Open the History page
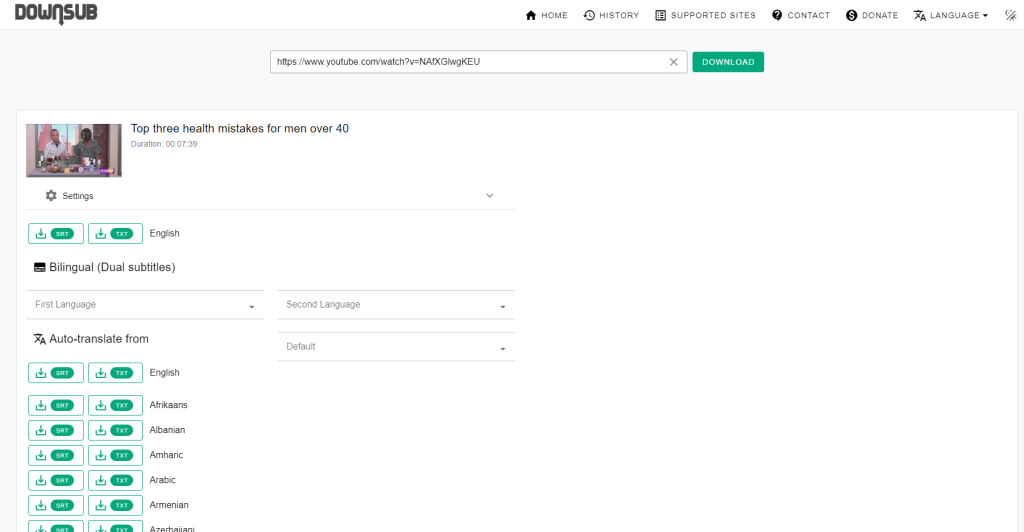This screenshot has width=1024, height=532. coord(611,15)
